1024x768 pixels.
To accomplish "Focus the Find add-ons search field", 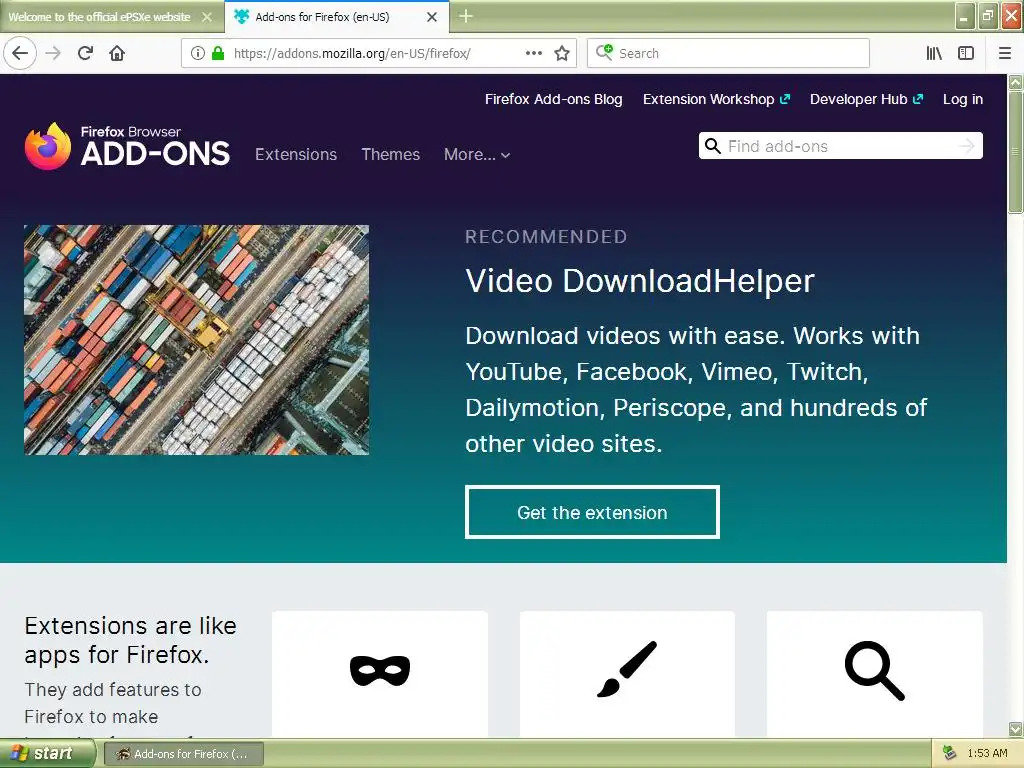I will coord(840,146).
